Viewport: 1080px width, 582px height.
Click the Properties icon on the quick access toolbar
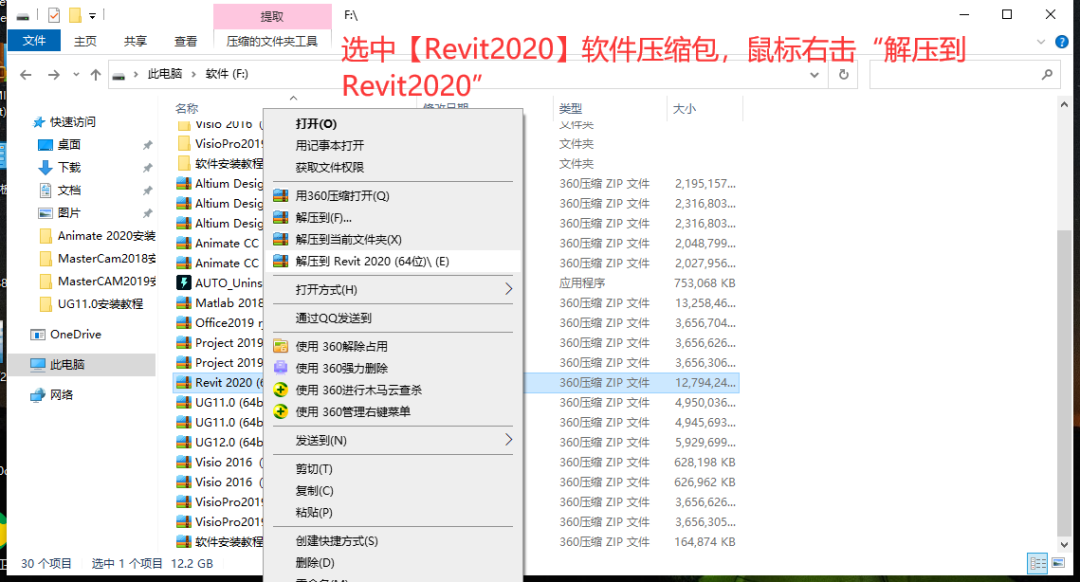(x=54, y=14)
